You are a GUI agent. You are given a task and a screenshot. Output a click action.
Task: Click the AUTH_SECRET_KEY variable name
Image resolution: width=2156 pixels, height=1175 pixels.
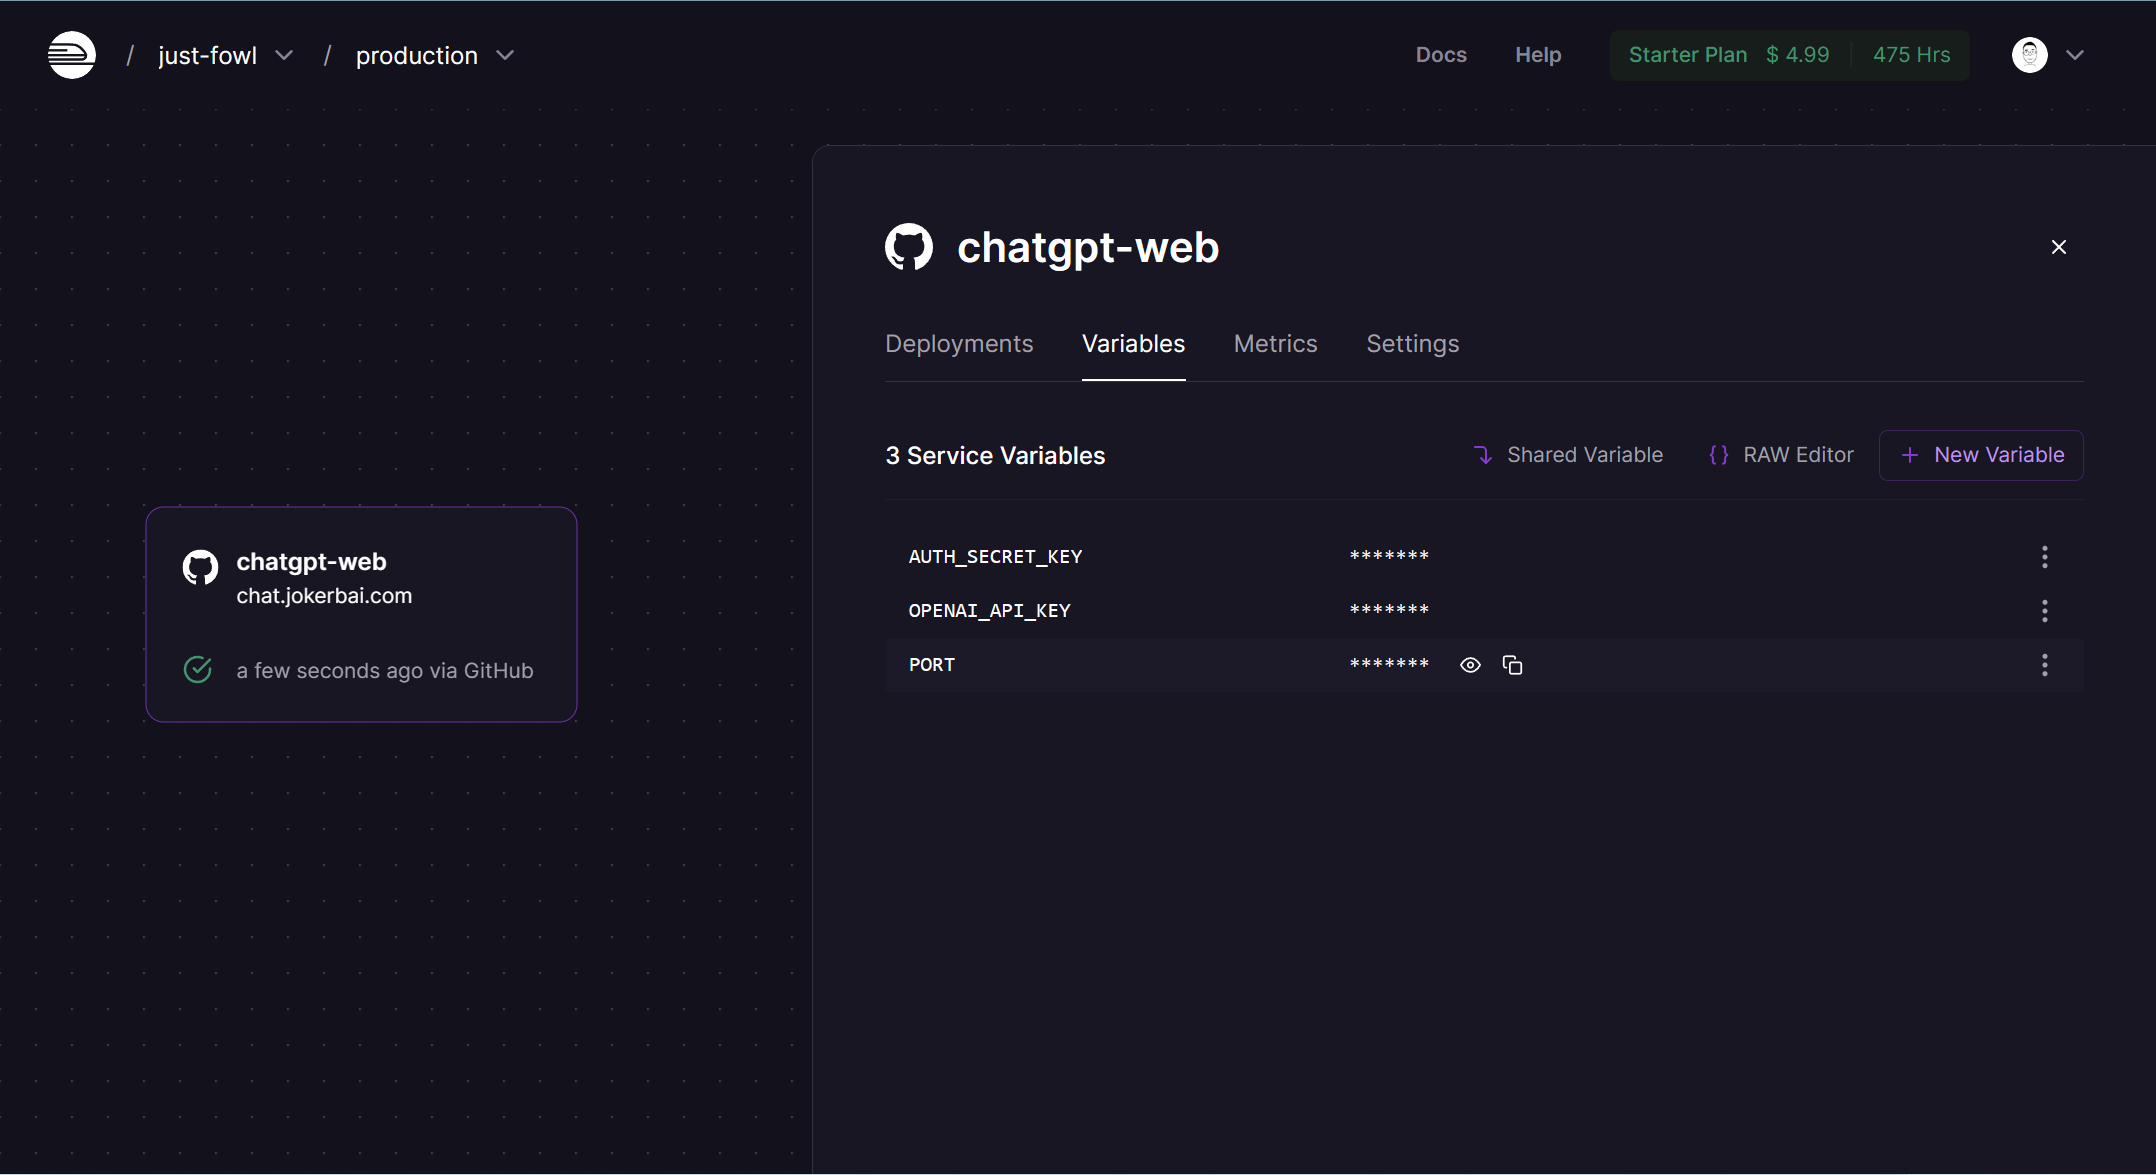[995, 557]
